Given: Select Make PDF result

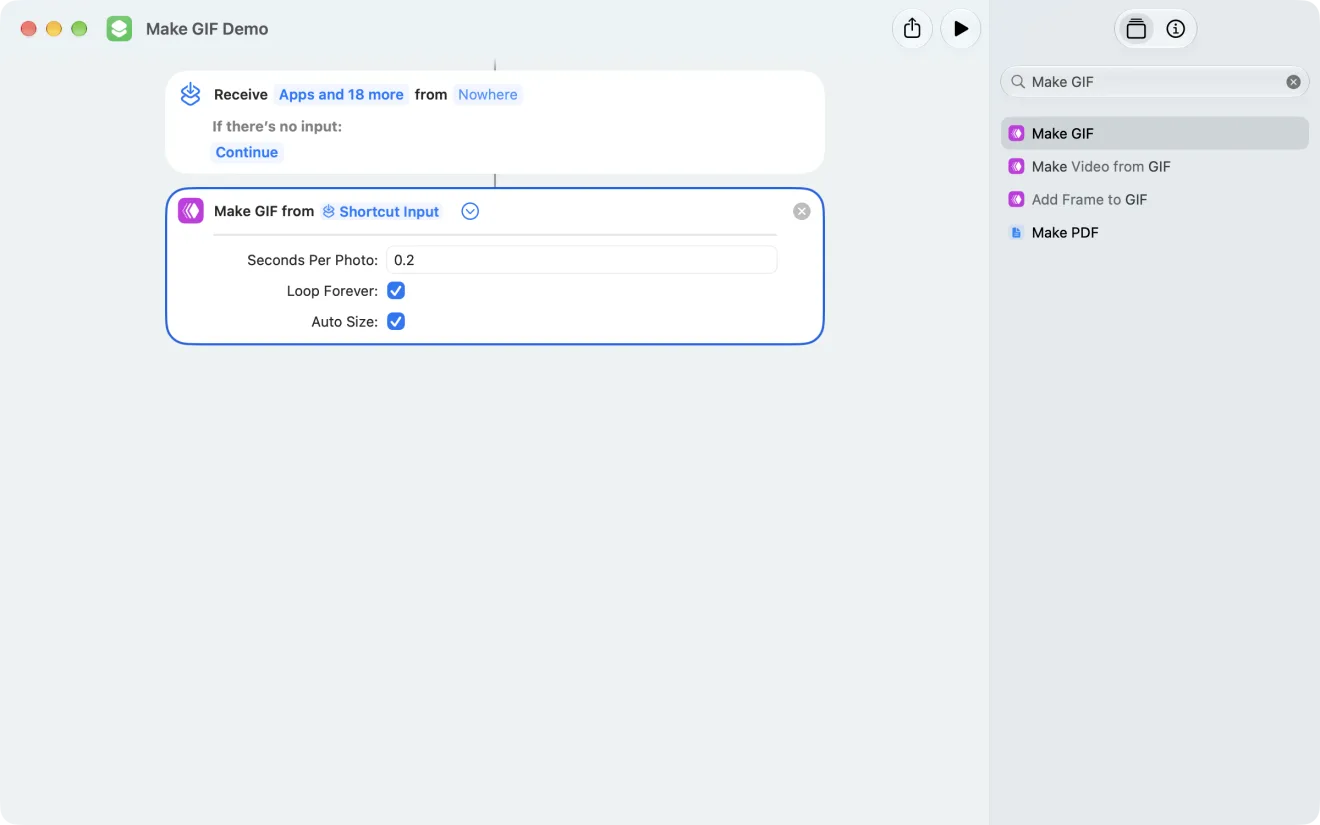Looking at the screenshot, I should pos(1155,232).
